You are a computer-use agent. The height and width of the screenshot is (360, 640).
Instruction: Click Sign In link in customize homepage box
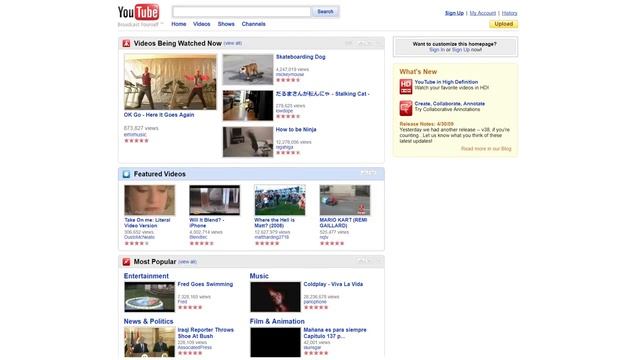click(436, 50)
